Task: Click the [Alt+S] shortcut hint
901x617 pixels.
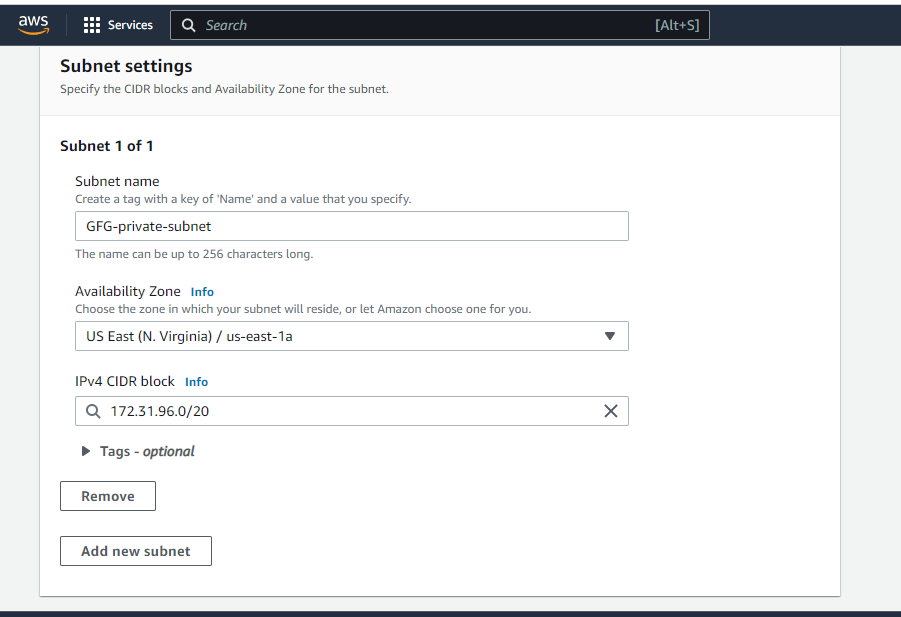Action: click(677, 25)
